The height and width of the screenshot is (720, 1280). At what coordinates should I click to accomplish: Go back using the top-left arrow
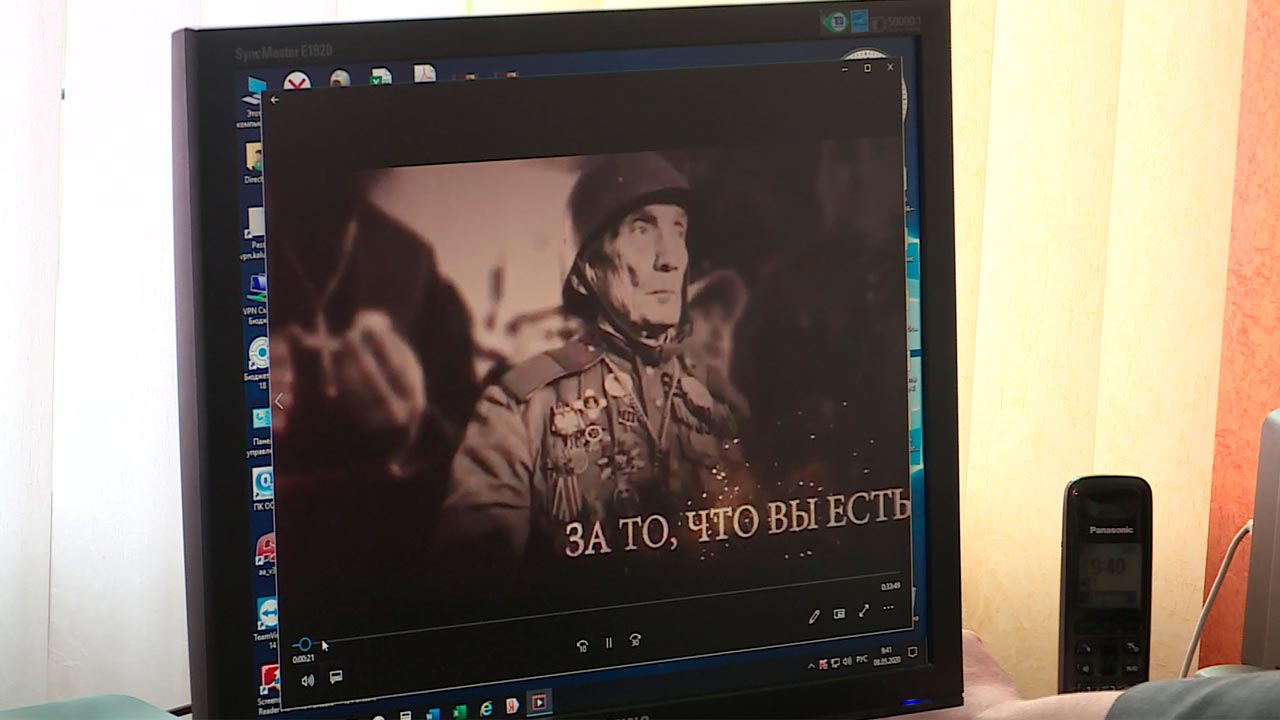(275, 100)
